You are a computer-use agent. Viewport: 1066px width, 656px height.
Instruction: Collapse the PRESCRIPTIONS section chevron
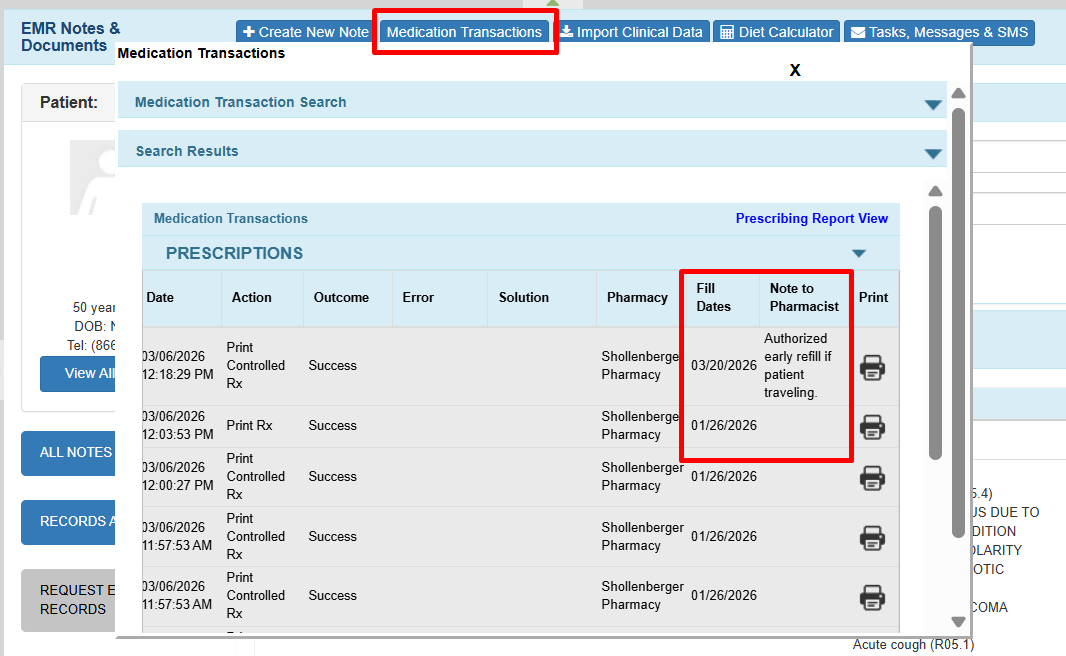tap(858, 254)
